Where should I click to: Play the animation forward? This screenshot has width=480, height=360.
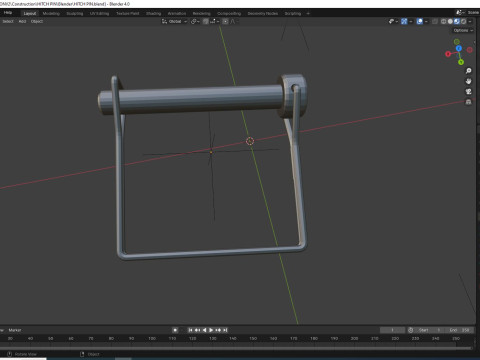point(211,330)
